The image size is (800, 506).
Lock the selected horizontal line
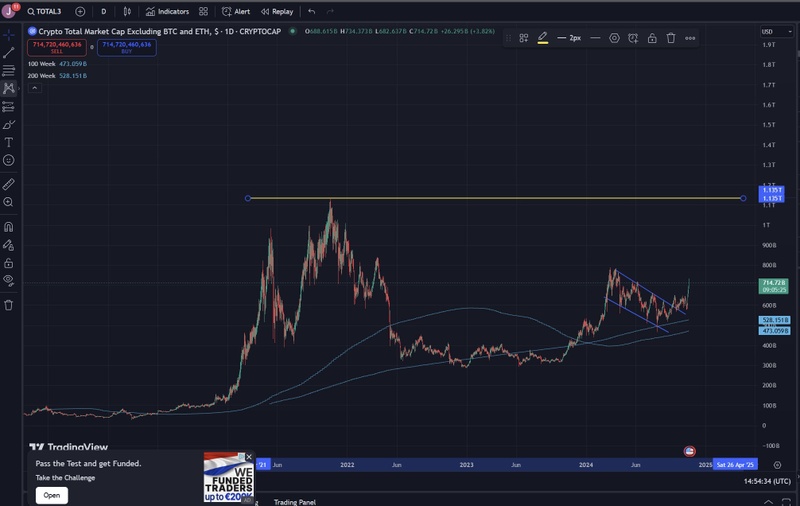pos(652,38)
